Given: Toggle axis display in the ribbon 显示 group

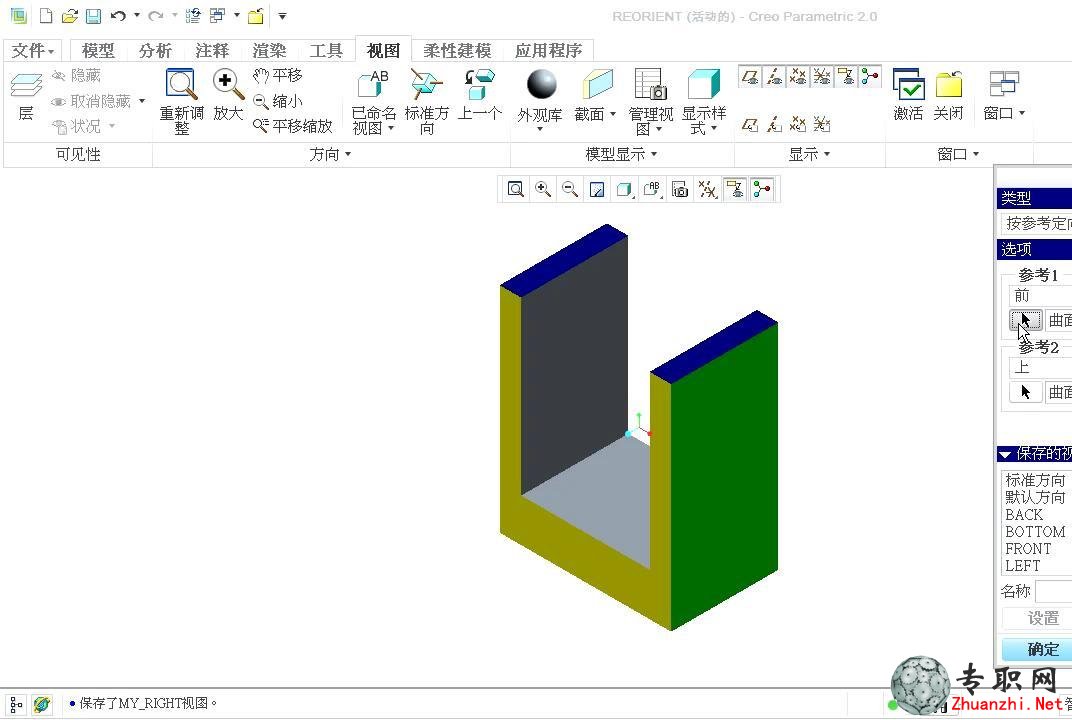Looking at the screenshot, I should pos(775,77).
